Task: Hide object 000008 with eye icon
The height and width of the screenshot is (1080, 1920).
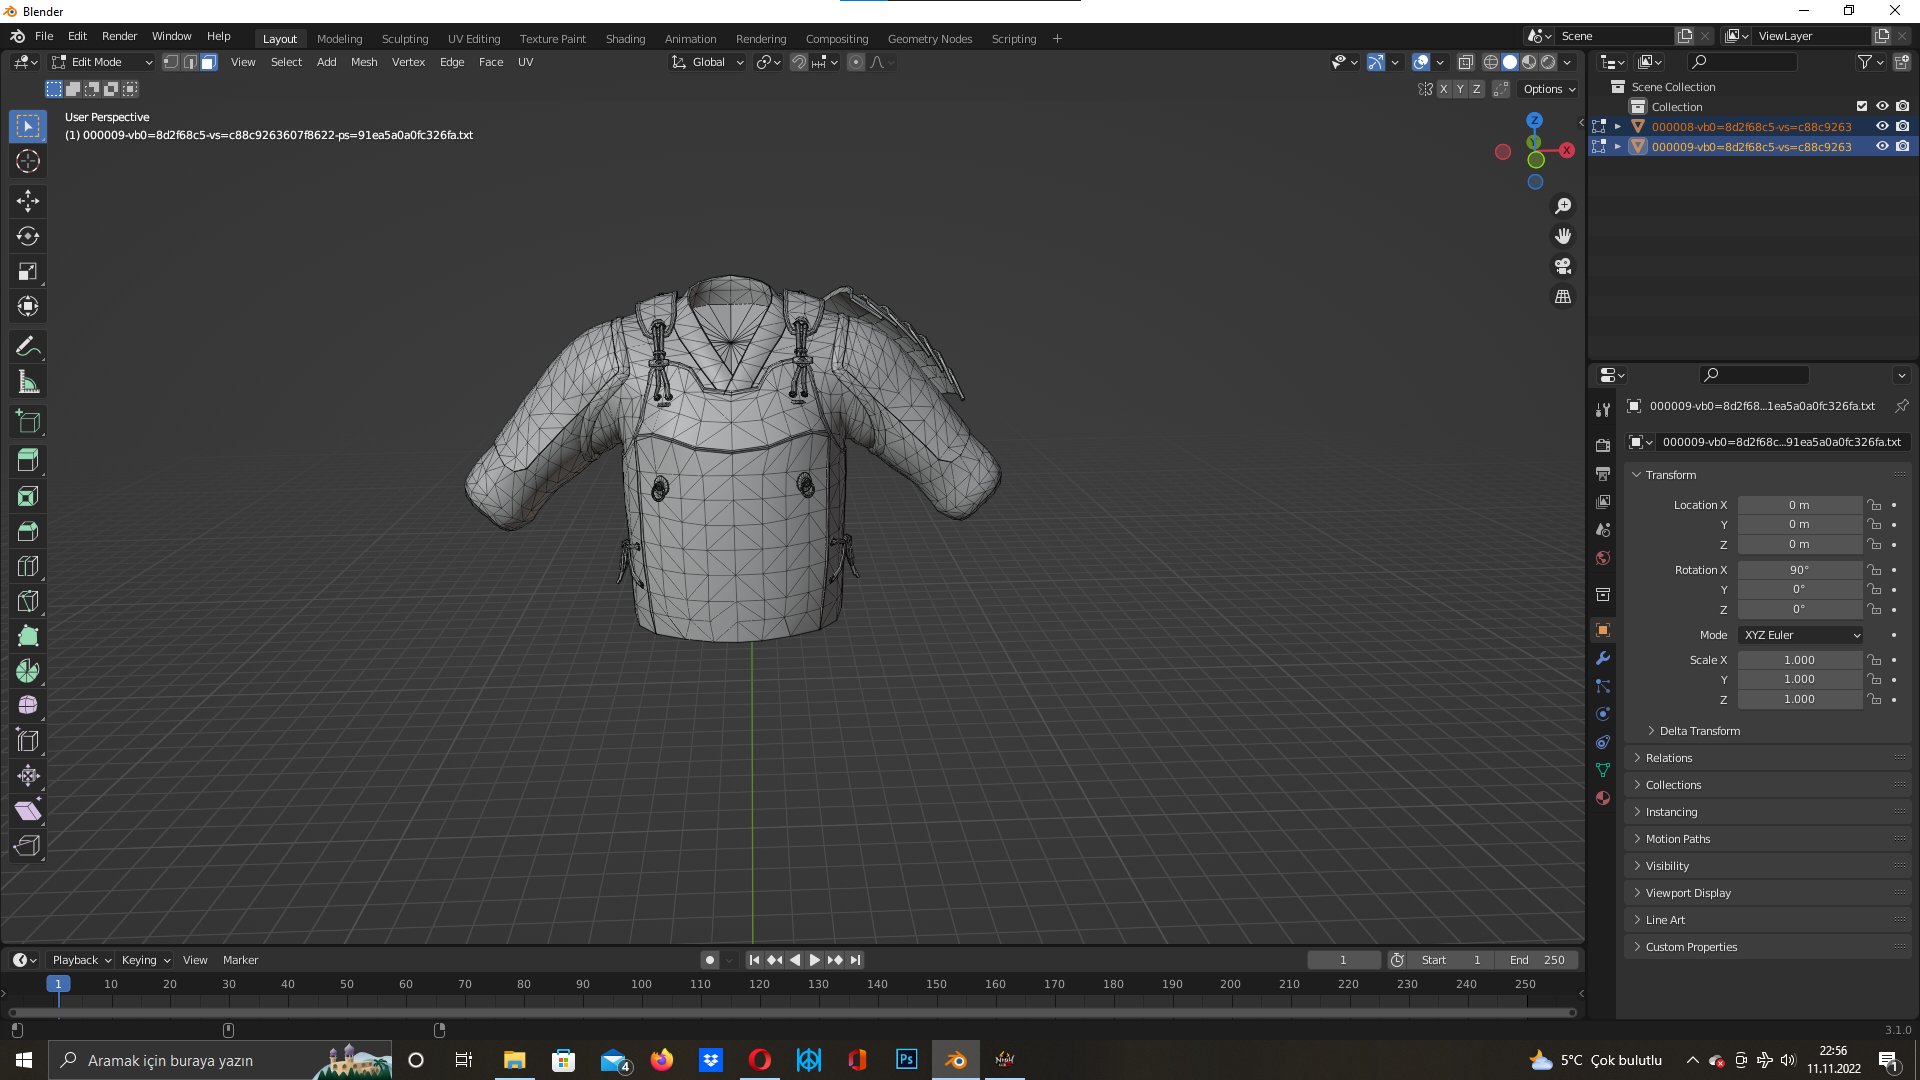Action: click(1882, 127)
